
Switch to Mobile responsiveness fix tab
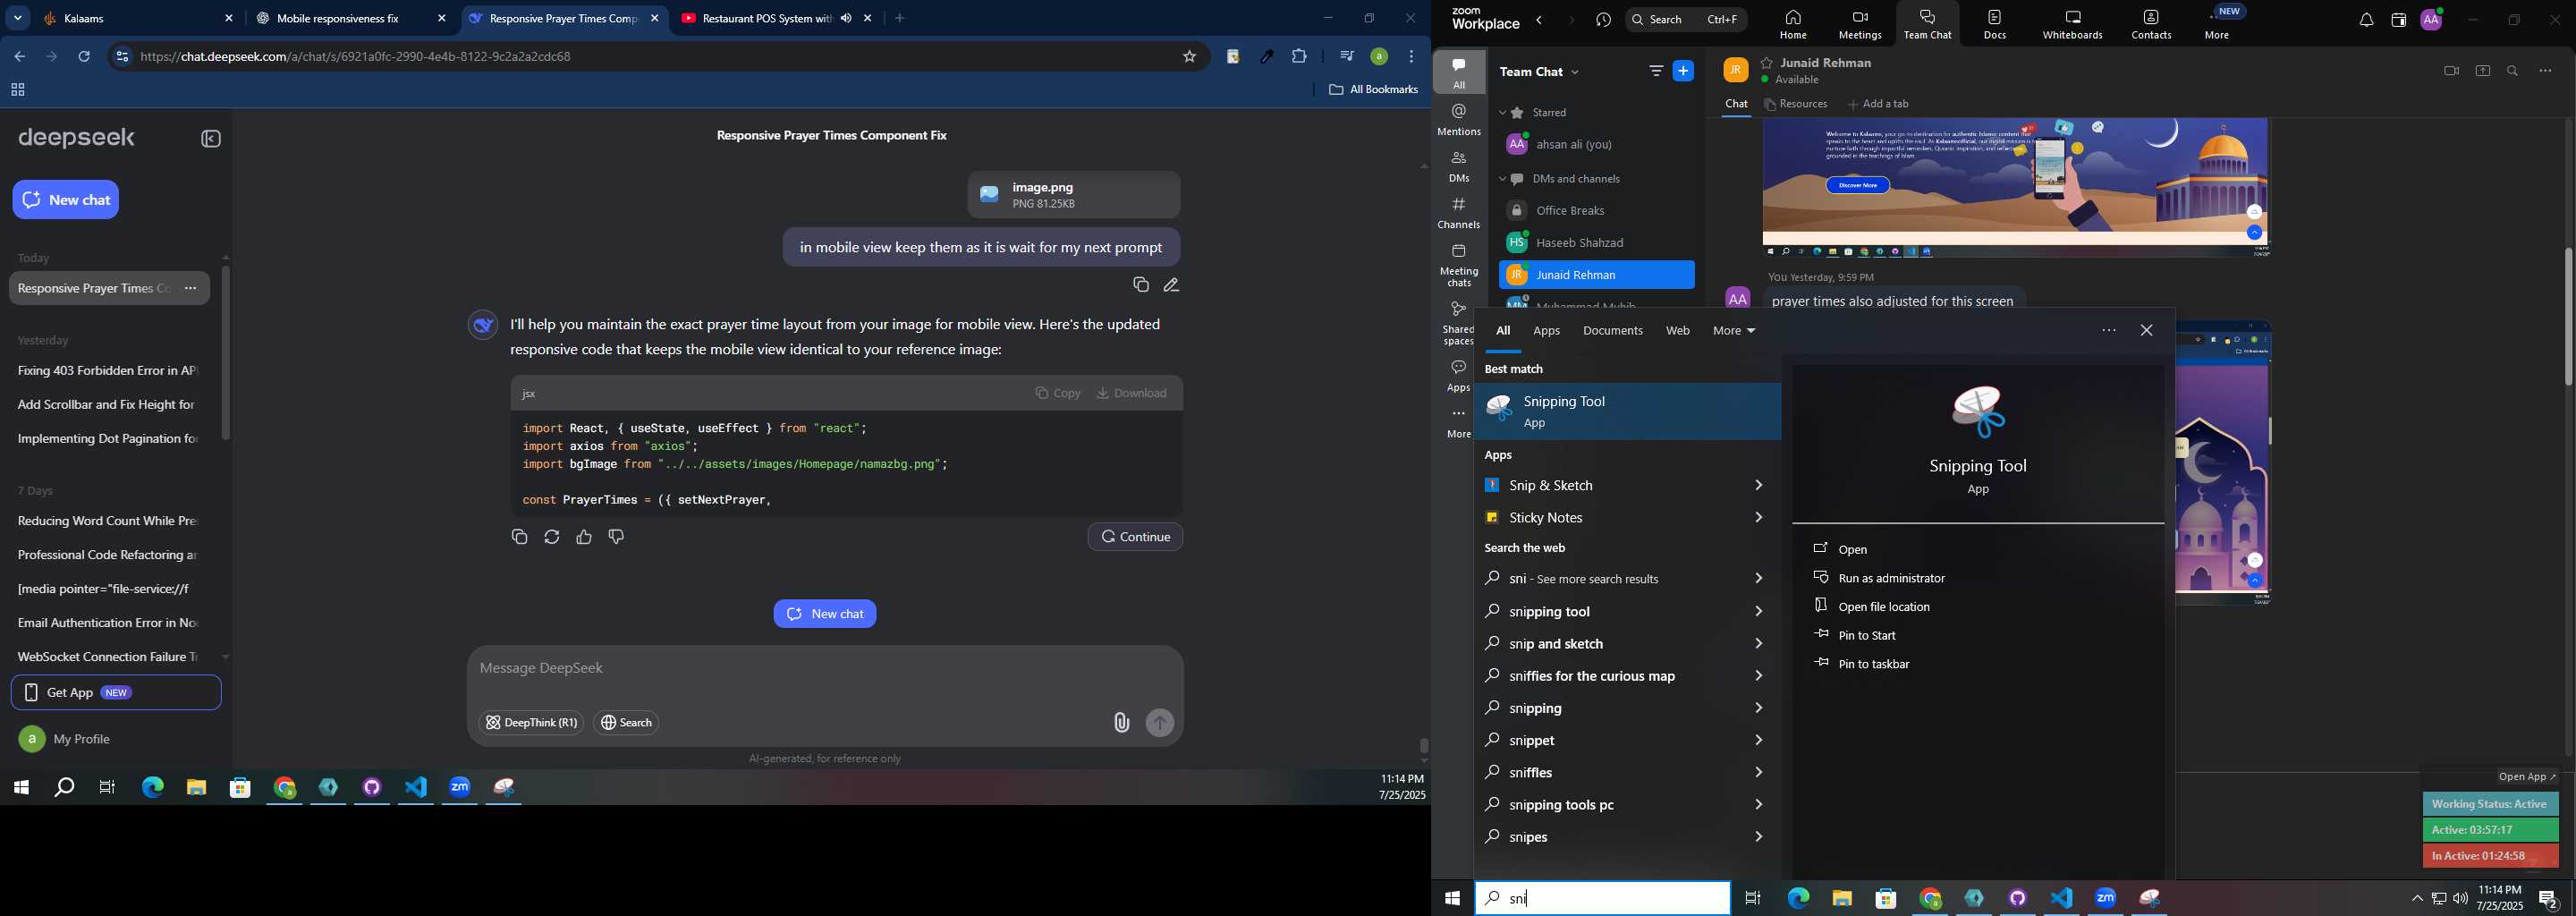coord(350,18)
